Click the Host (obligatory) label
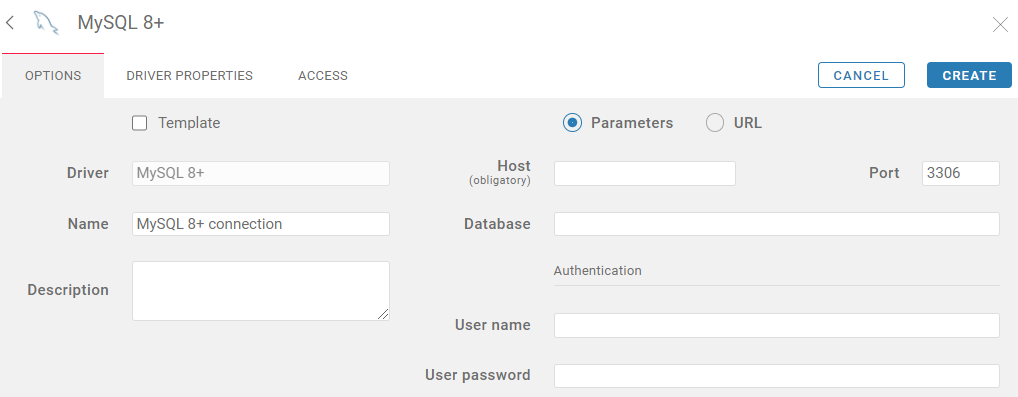The height and width of the screenshot is (397, 1018). click(500, 172)
